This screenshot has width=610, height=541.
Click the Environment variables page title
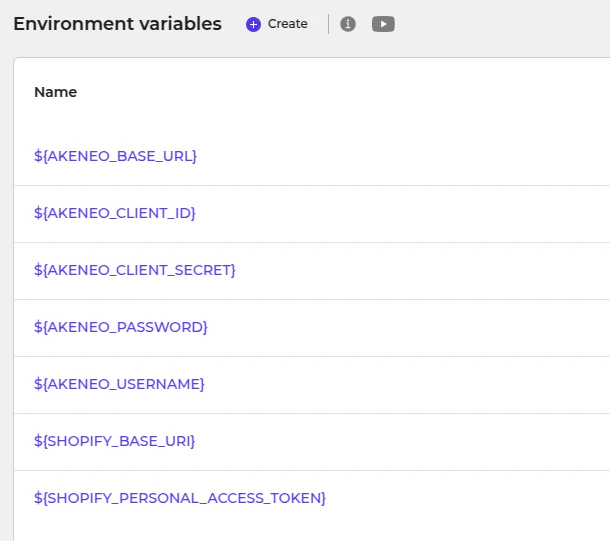click(117, 24)
